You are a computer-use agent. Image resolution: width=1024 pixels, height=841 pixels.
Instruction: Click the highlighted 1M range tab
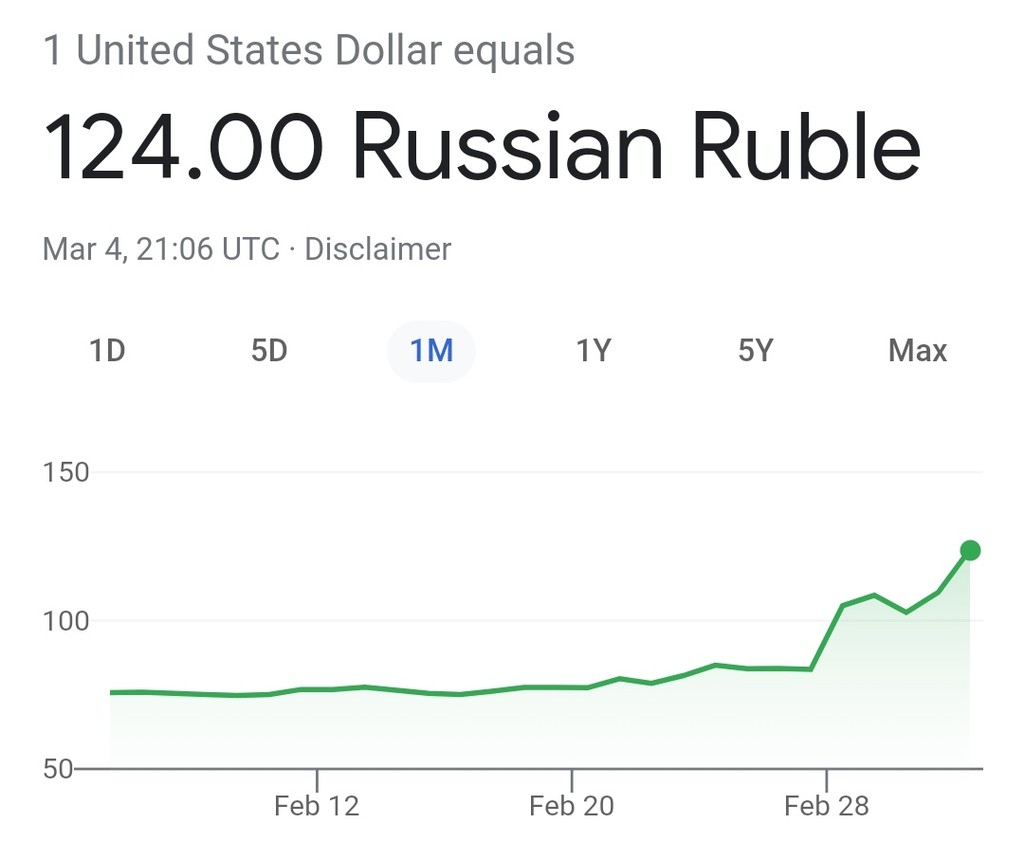[431, 351]
